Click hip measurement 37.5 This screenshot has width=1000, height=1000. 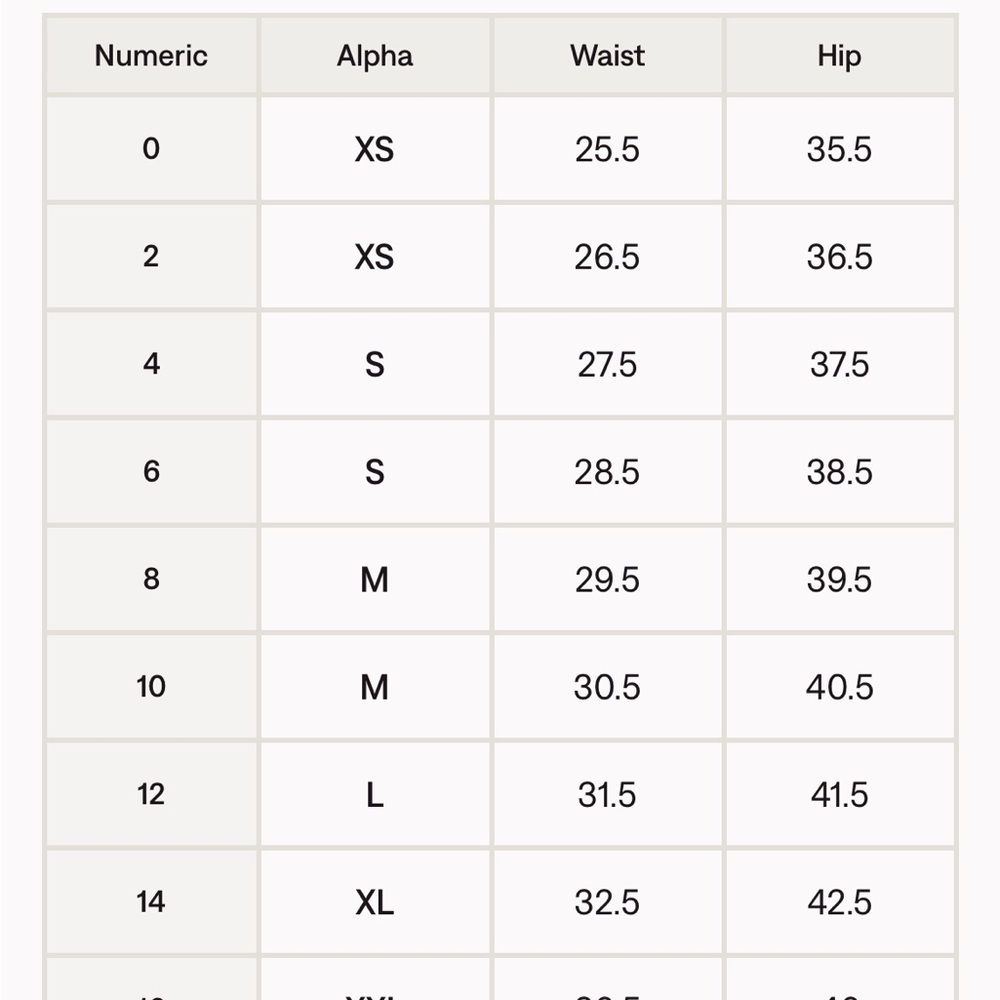tap(839, 364)
